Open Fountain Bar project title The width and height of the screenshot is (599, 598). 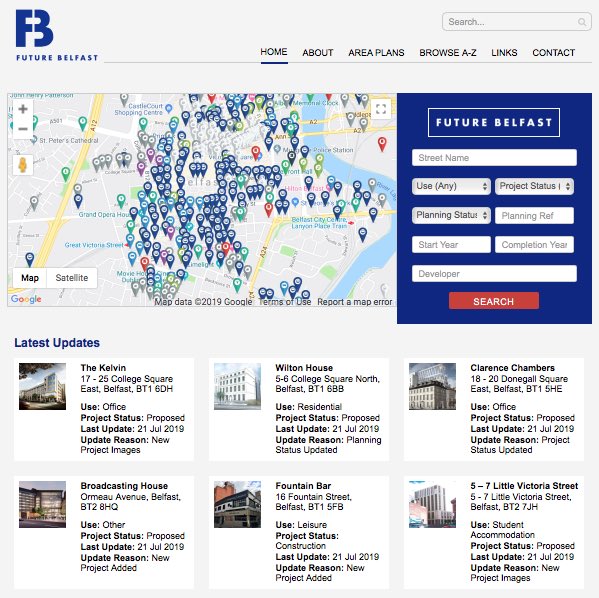(x=303, y=486)
